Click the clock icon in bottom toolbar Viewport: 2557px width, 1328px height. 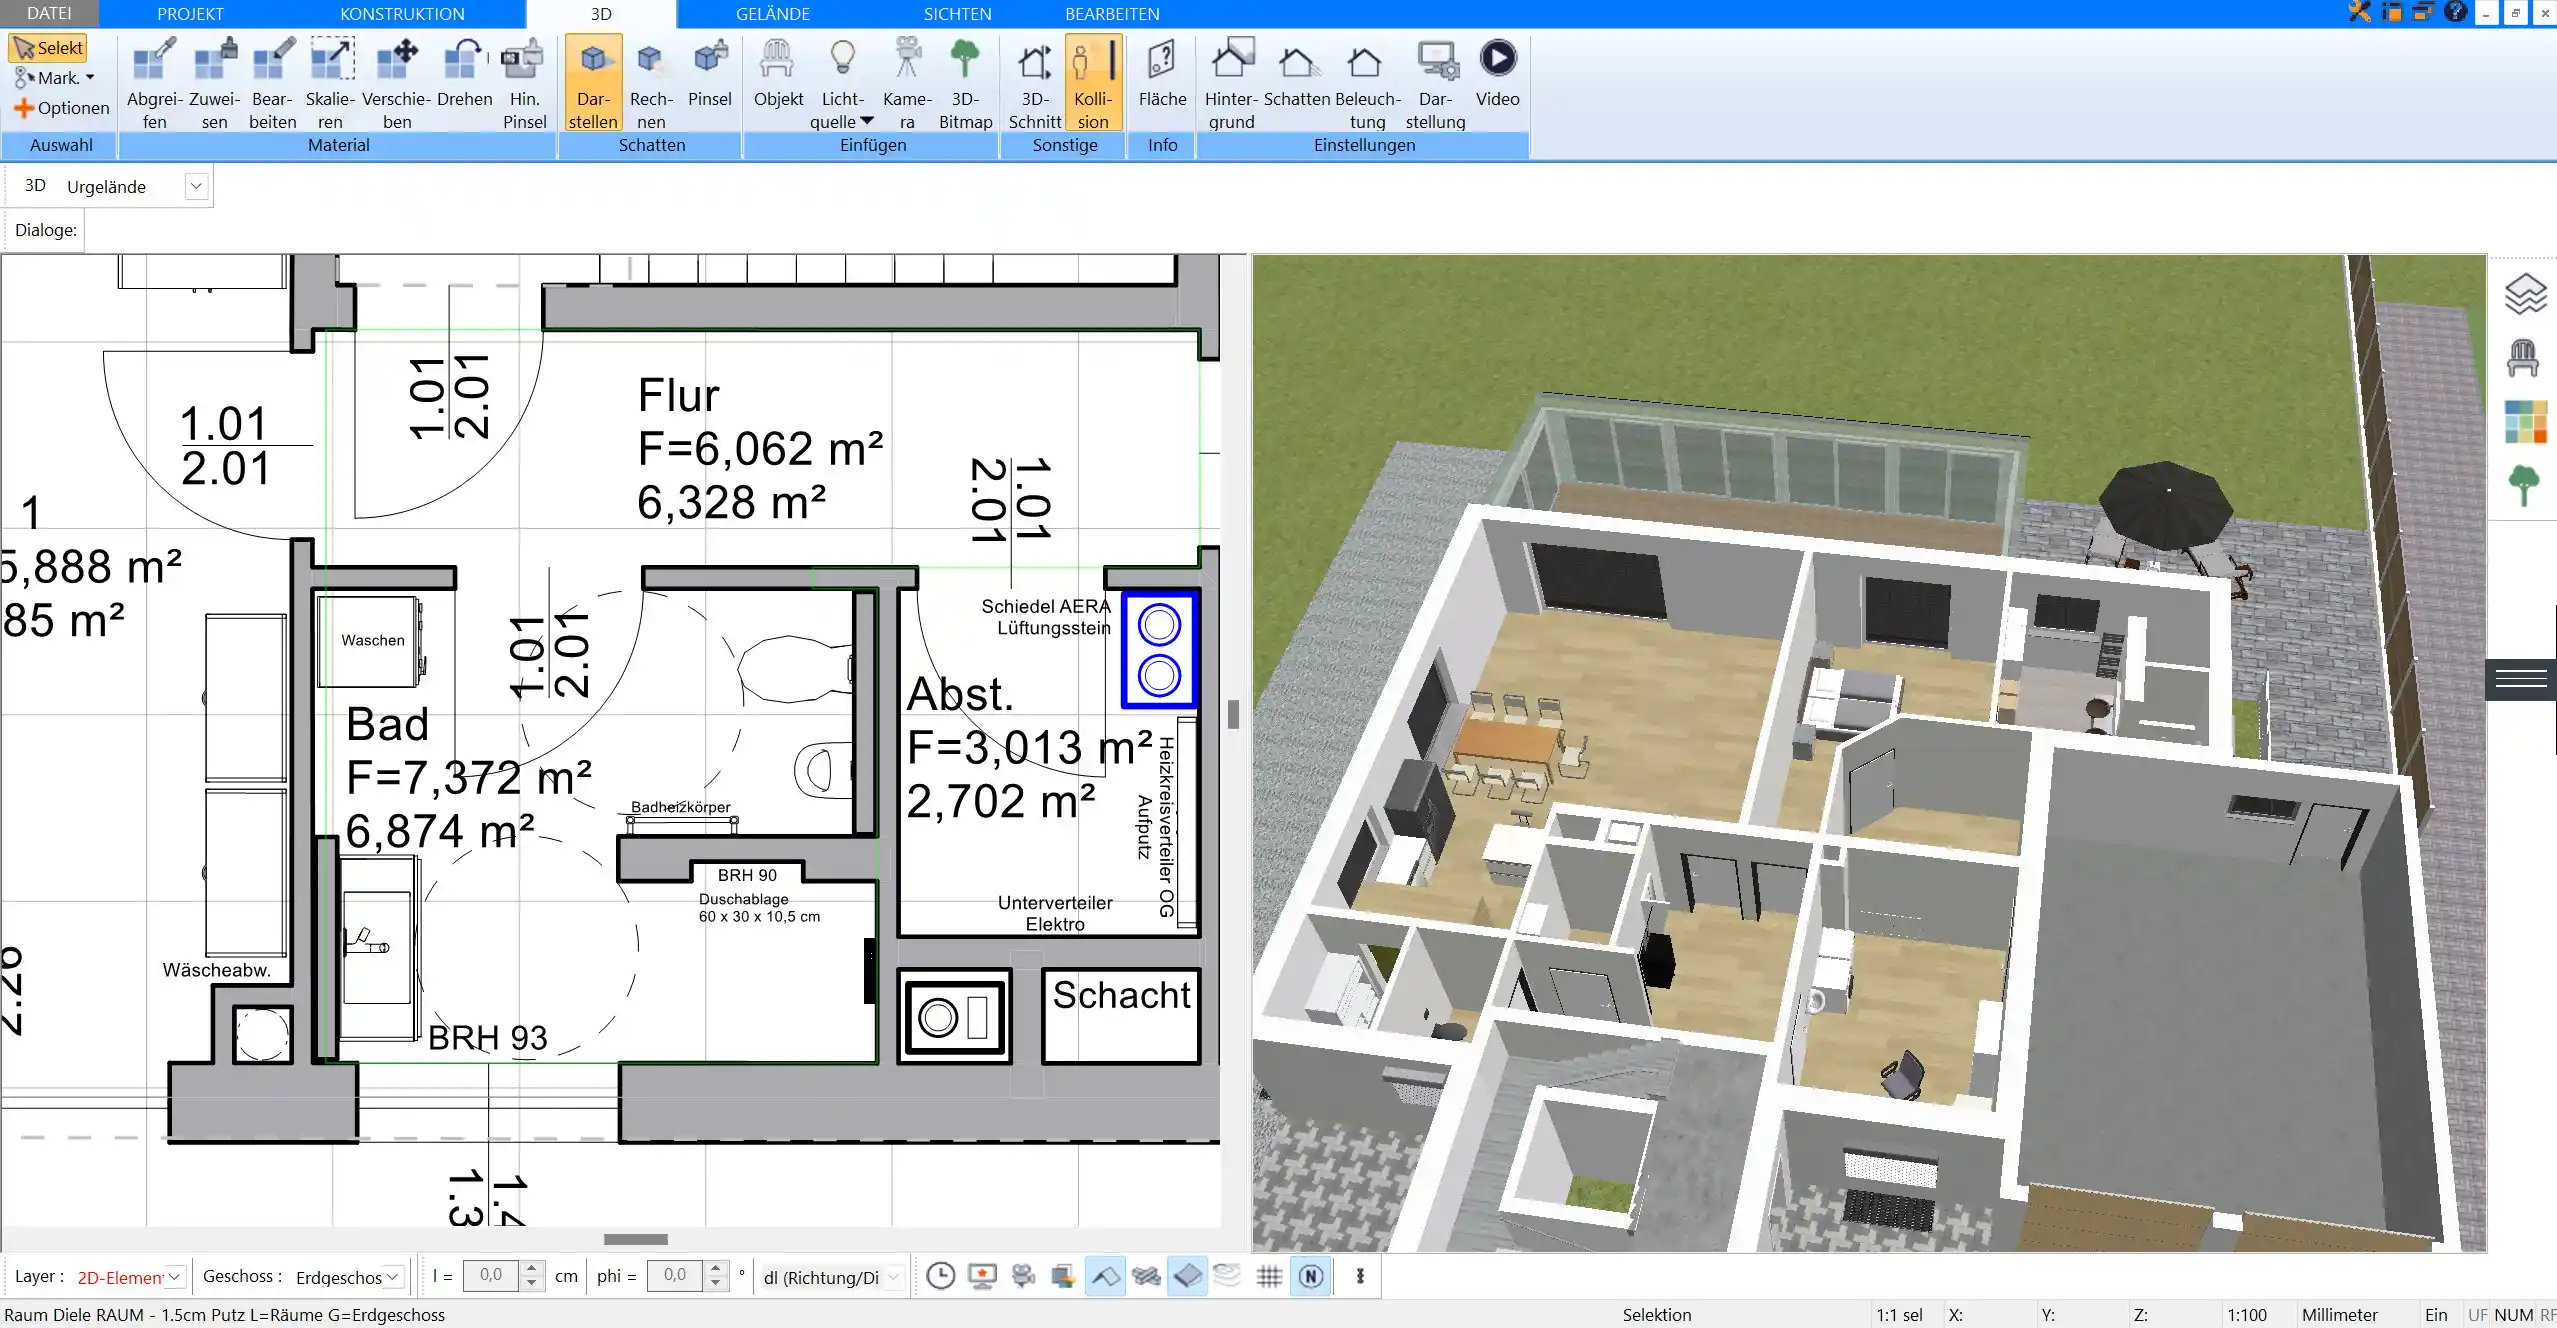pyautogui.click(x=941, y=1276)
